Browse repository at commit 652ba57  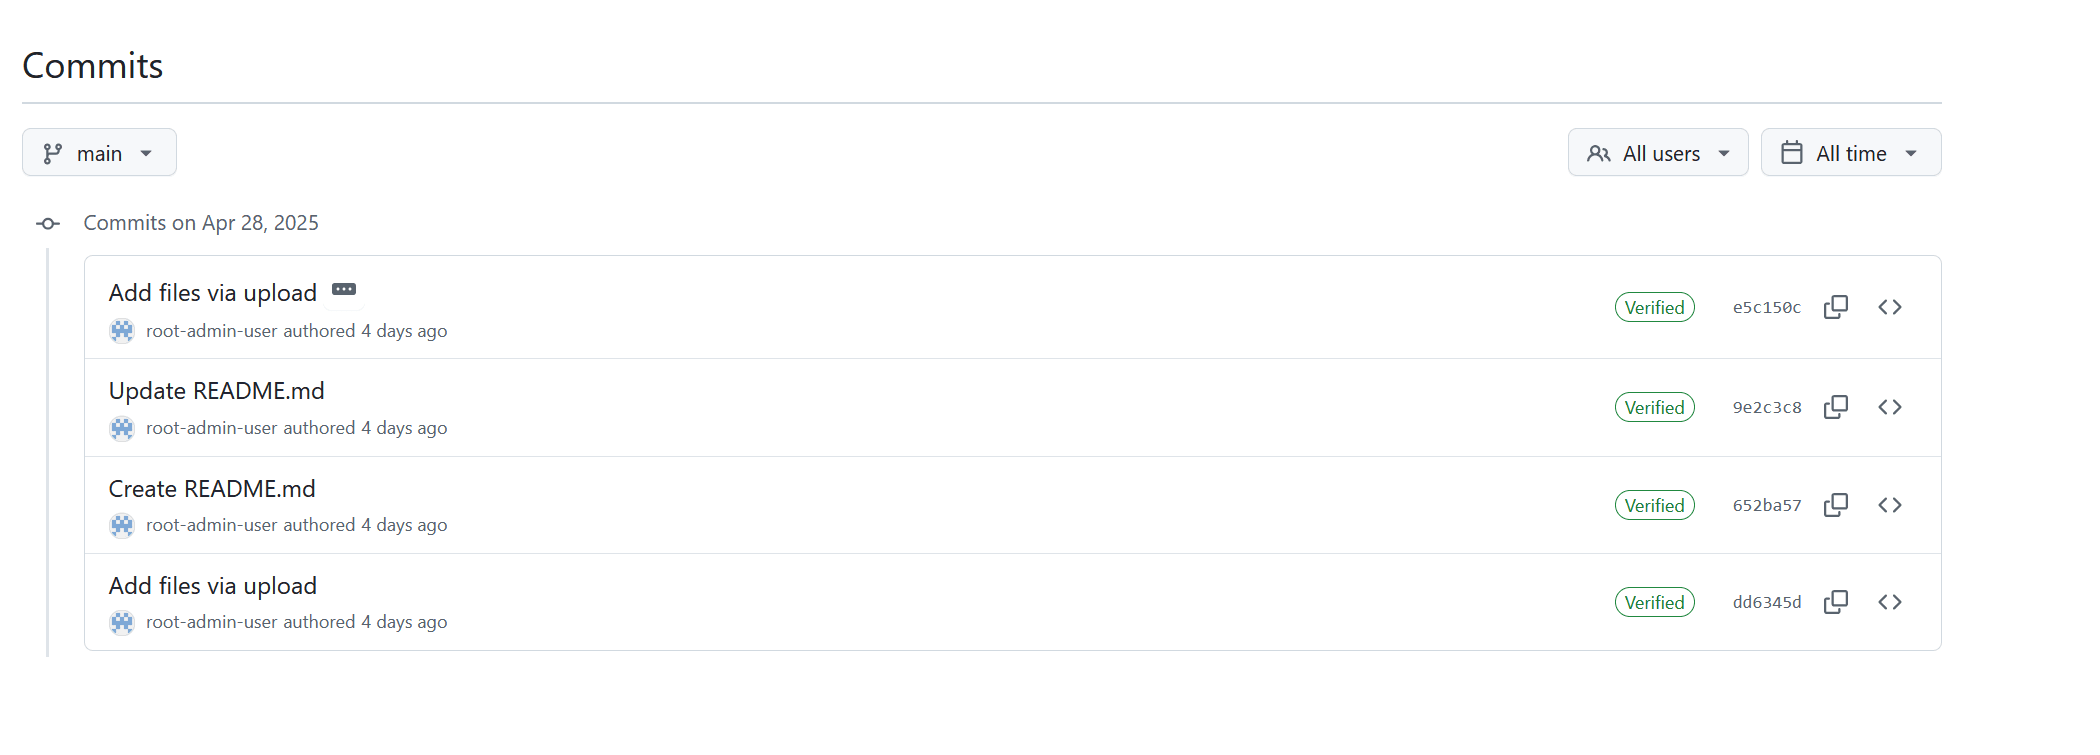pyautogui.click(x=1890, y=505)
